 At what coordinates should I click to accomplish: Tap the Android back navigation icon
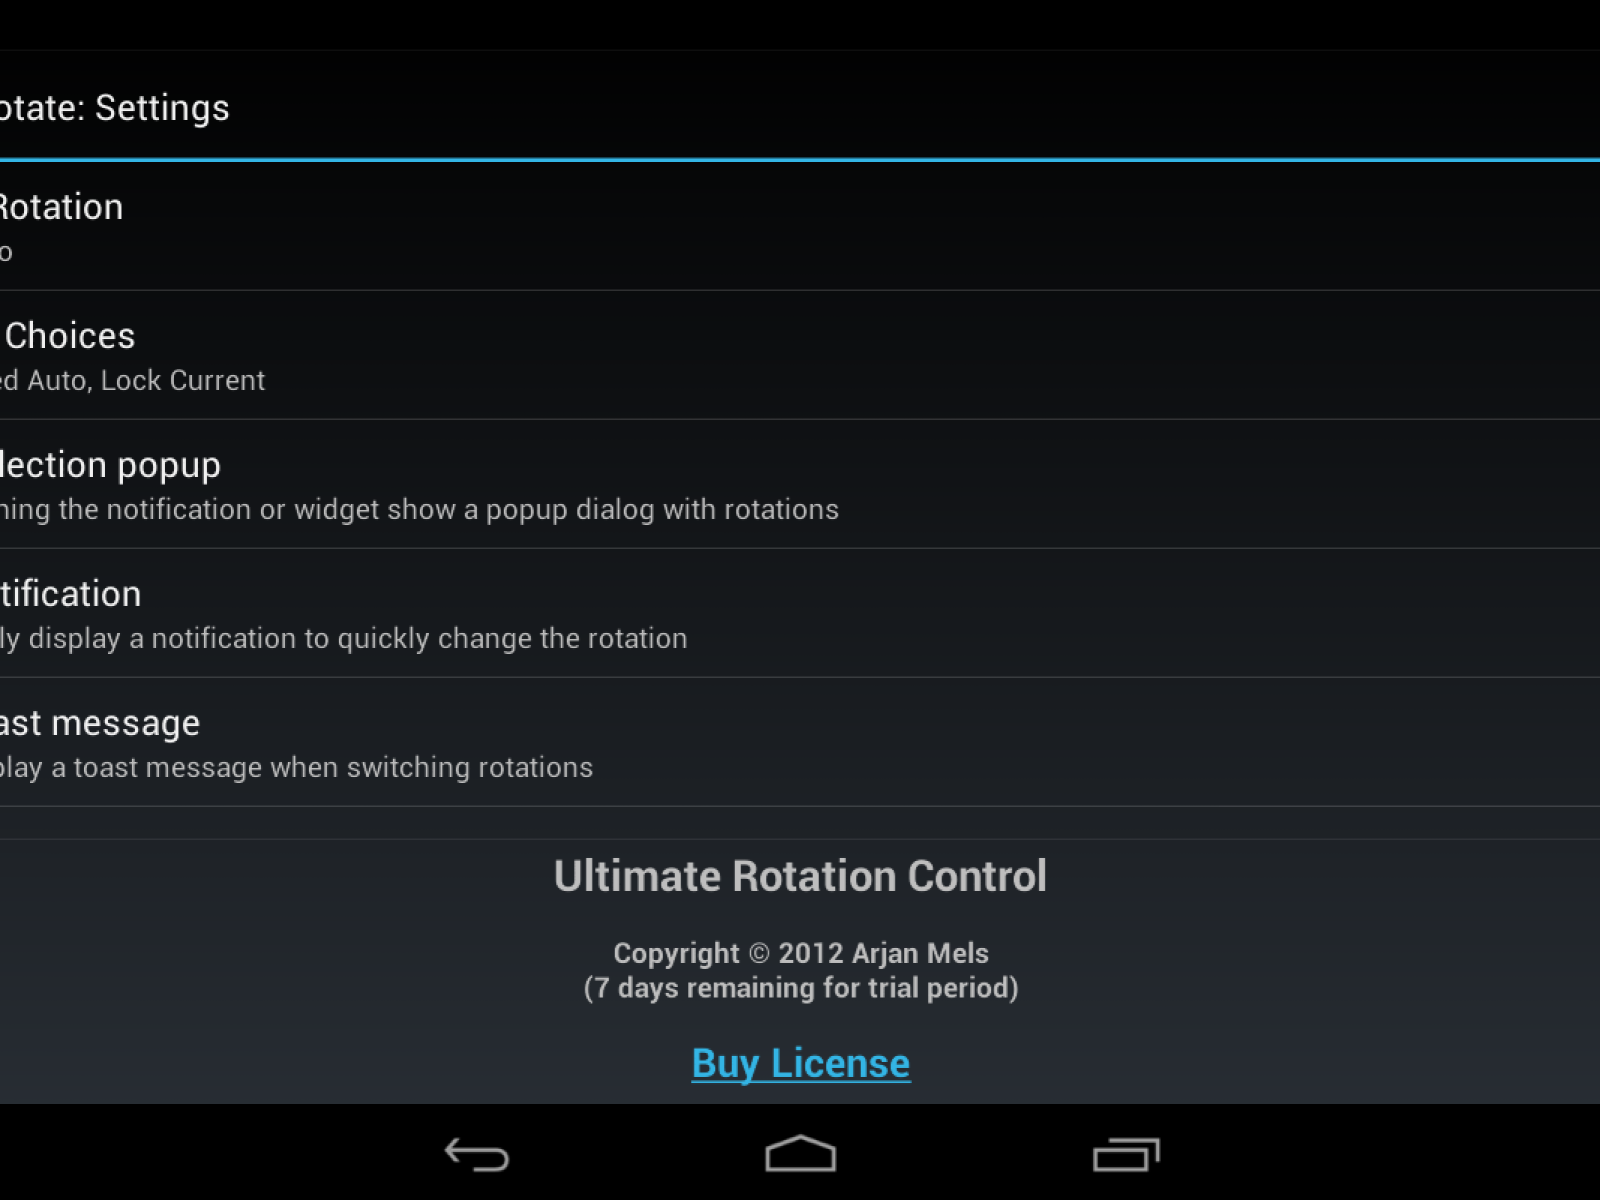tap(477, 1155)
